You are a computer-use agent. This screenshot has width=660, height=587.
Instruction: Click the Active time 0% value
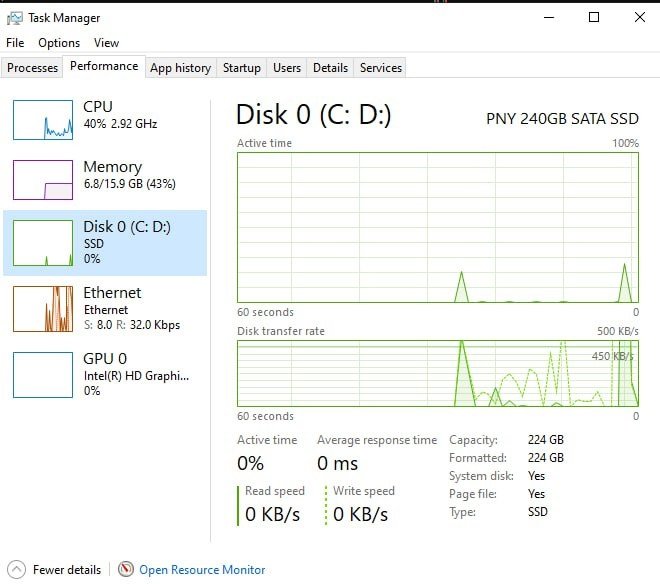[x=250, y=463]
